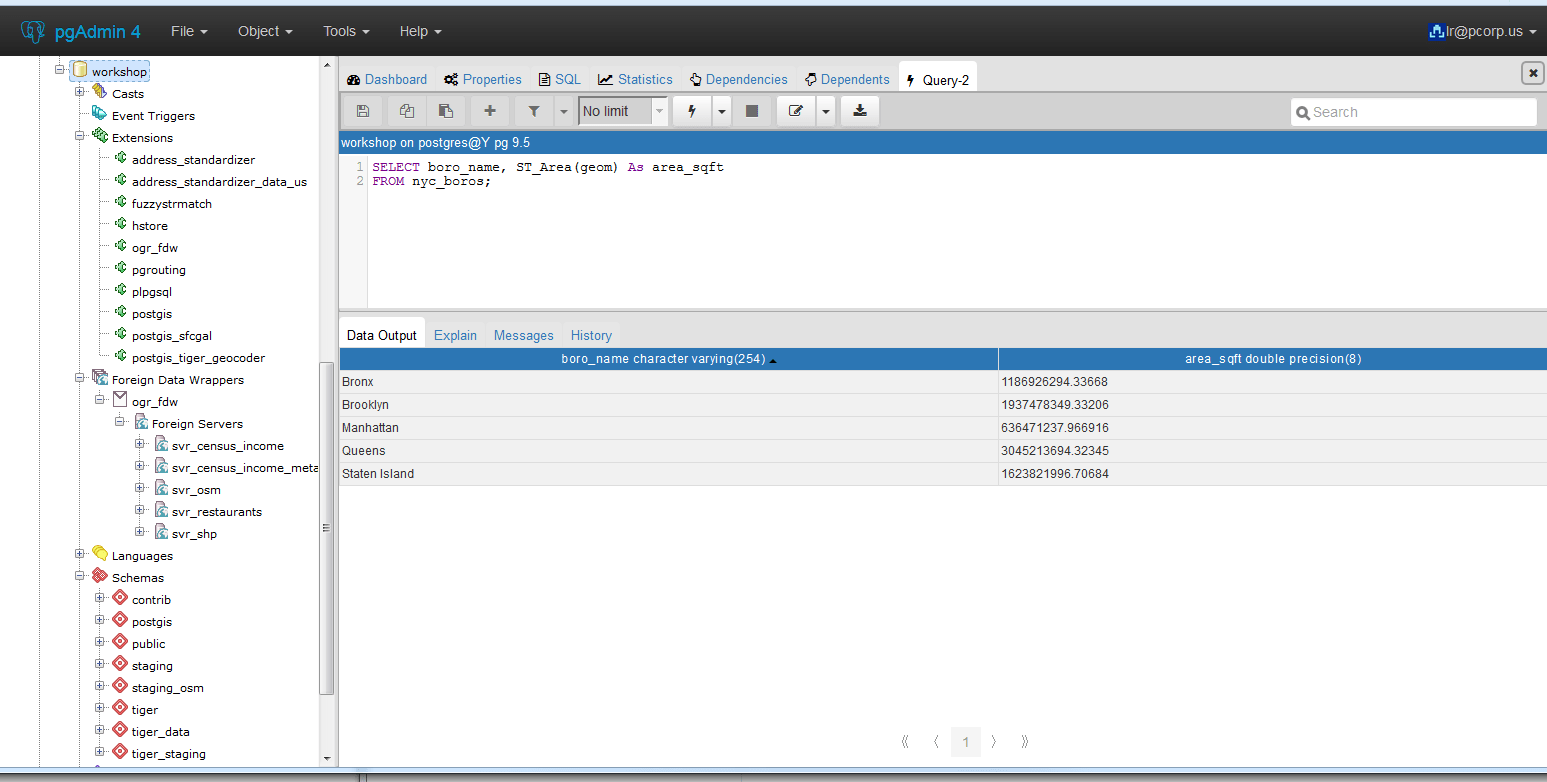Screen dimensions: 1547x782
Task: Stop query execution with the square icon
Action: (x=752, y=110)
